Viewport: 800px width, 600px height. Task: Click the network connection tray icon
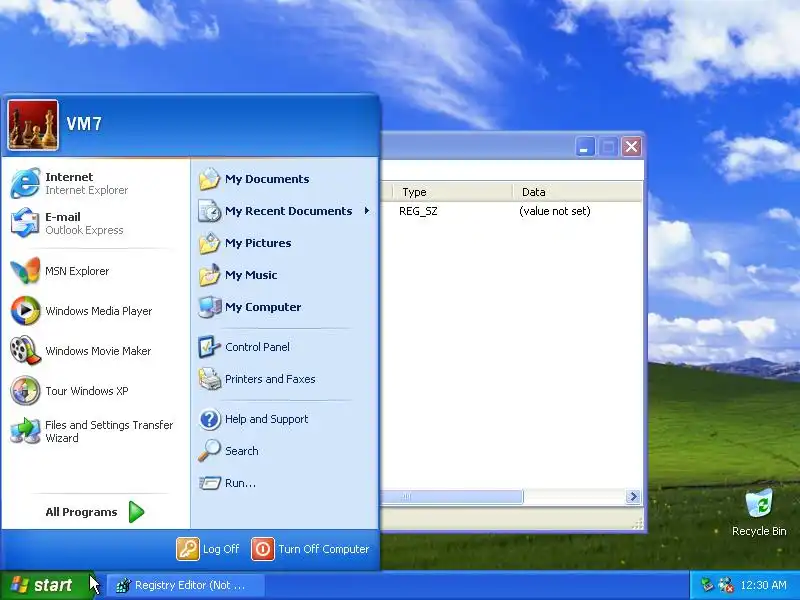coord(726,585)
